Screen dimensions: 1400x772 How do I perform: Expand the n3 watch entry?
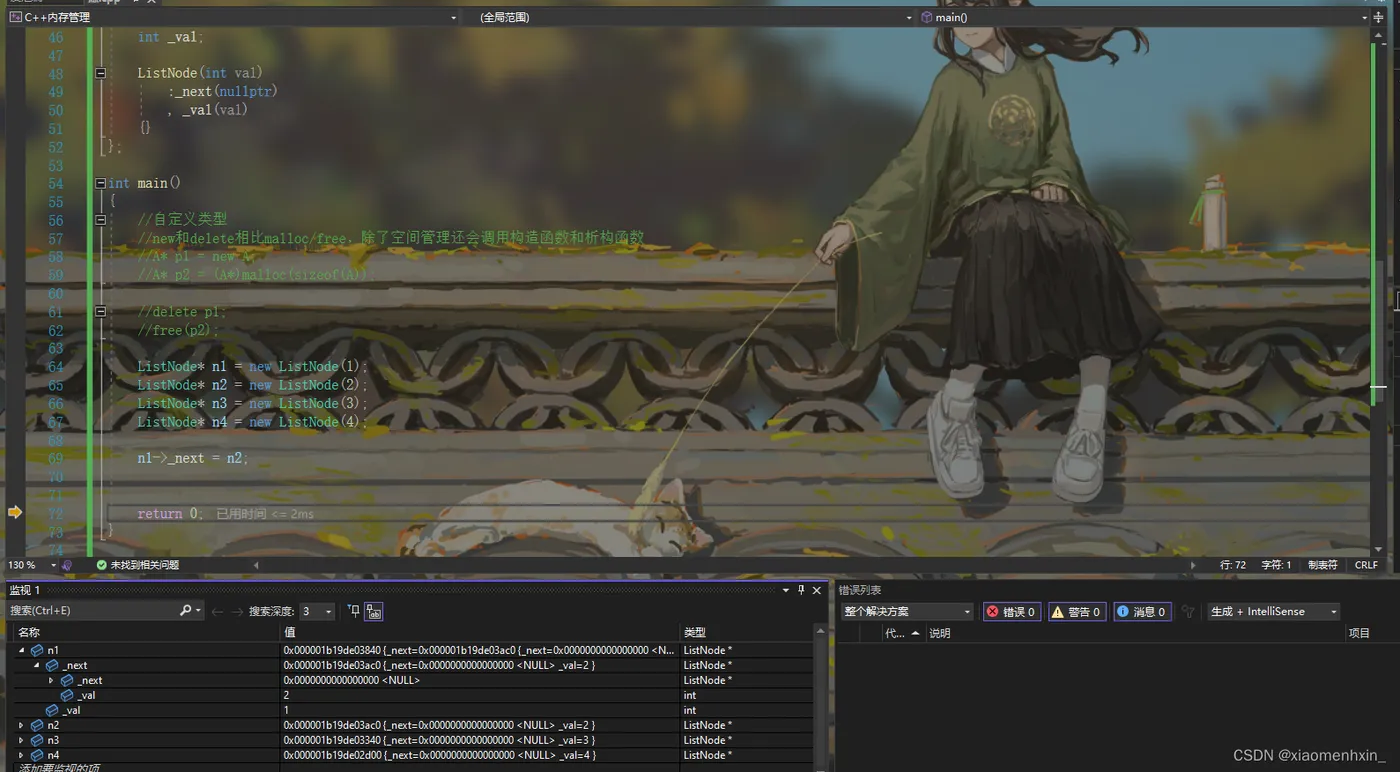click(x=21, y=740)
